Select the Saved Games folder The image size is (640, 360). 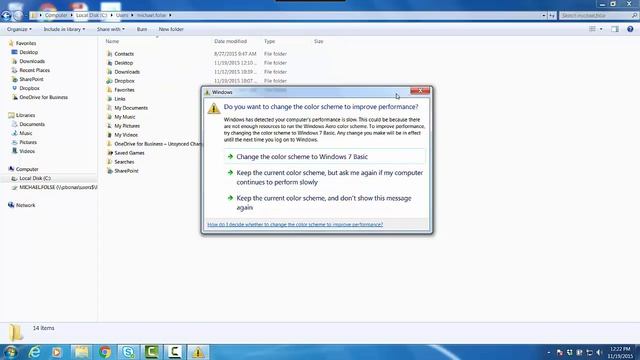pyautogui.click(x=129, y=153)
